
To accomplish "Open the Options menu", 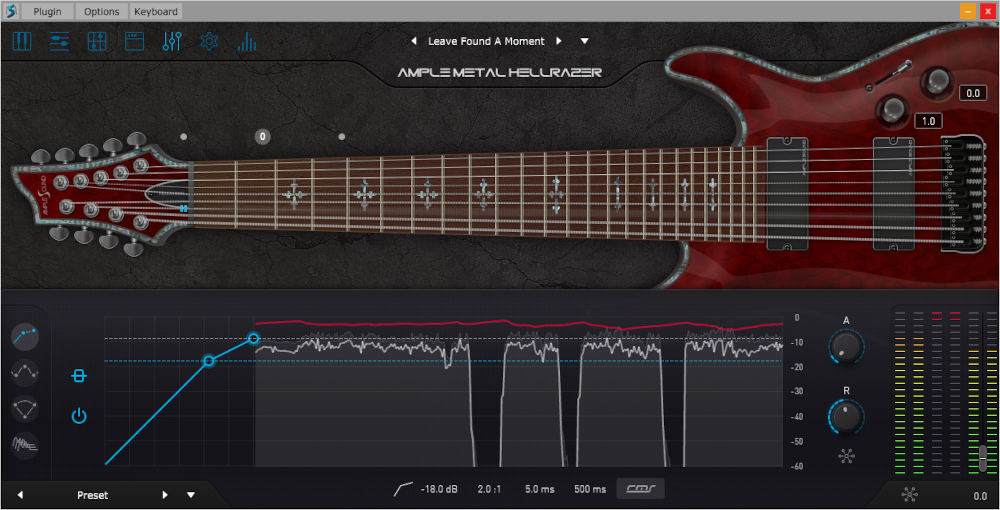I will pos(101,11).
